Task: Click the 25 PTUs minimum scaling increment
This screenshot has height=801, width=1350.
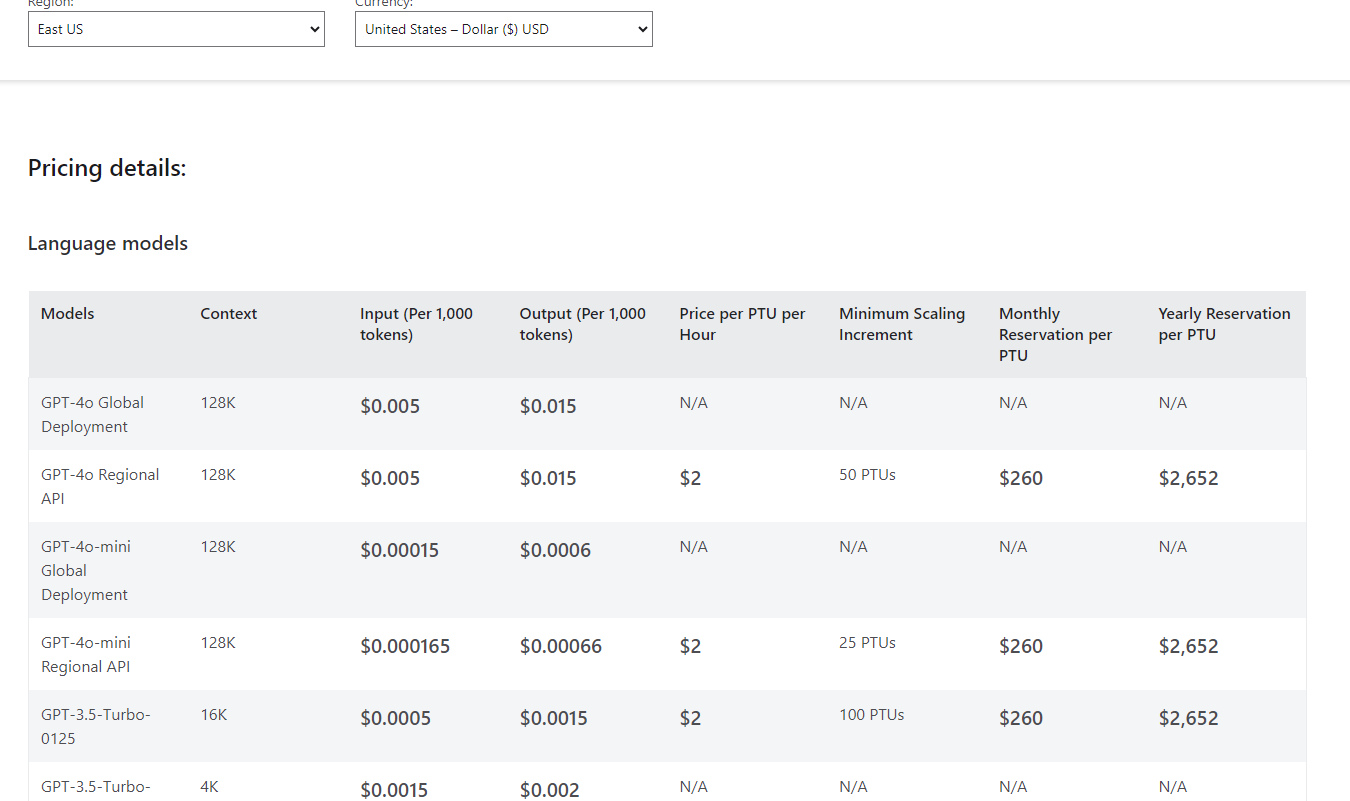Action: click(x=867, y=642)
